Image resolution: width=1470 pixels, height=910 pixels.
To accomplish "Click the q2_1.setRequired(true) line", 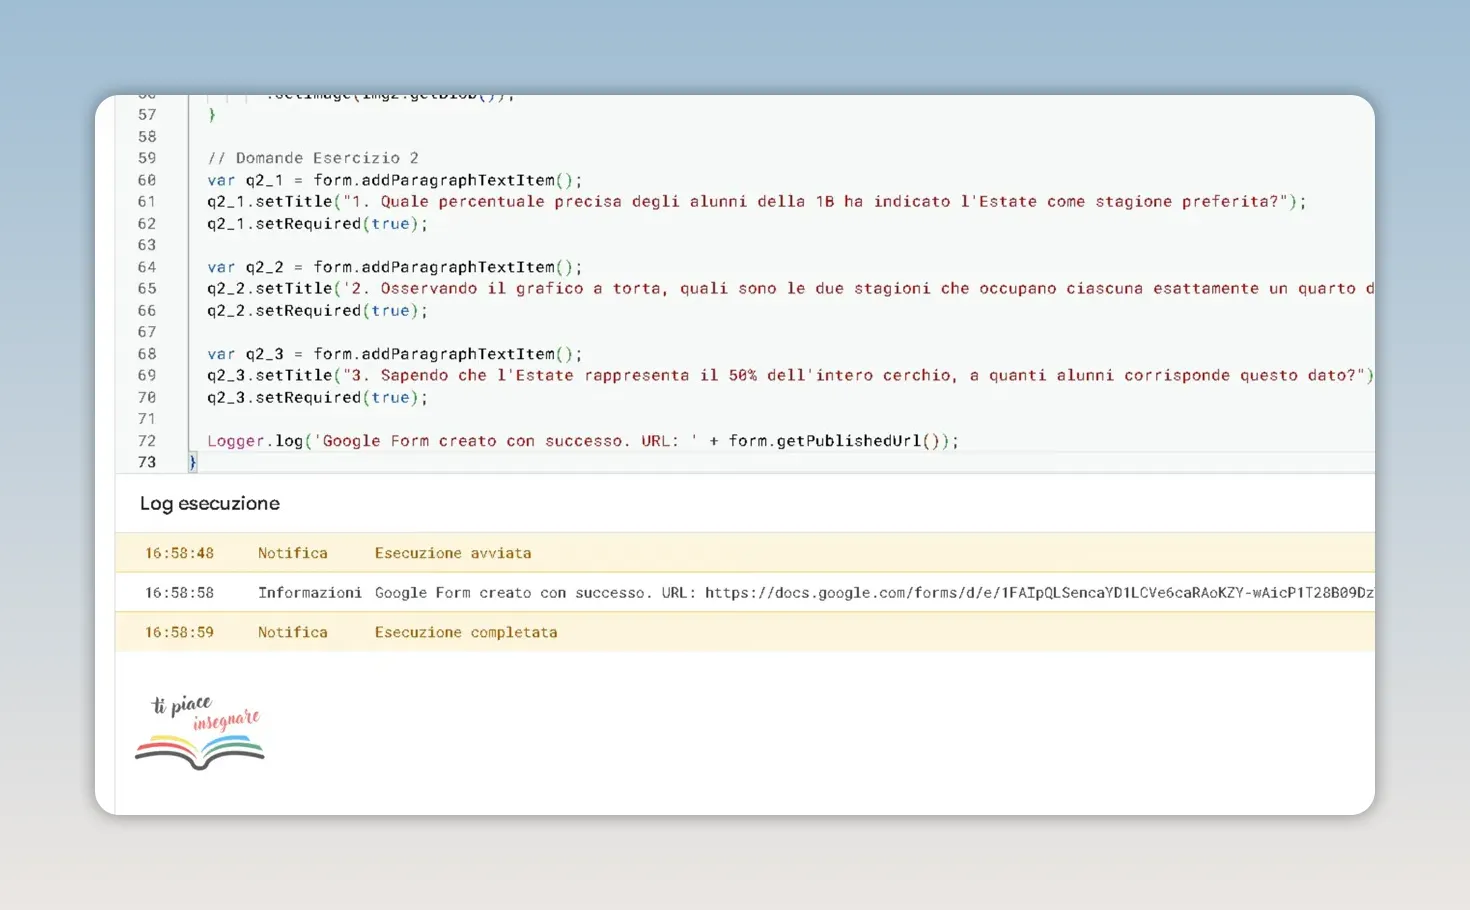I will (318, 224).
